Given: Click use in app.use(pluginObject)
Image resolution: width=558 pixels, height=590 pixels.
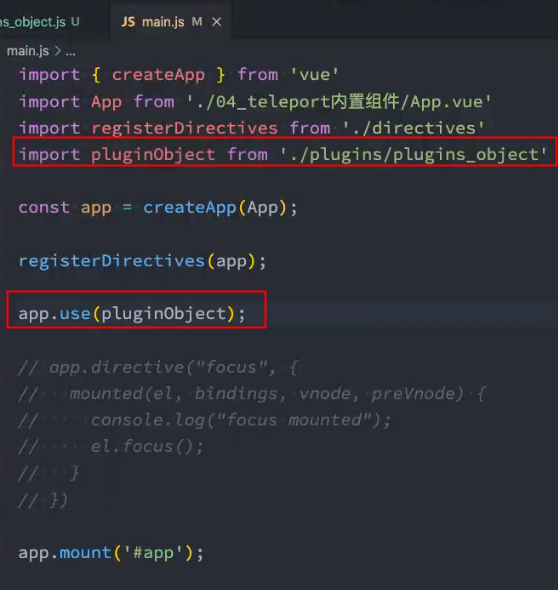Looking at the screenshot, I should pyautogui.click(x=75, y=313).
